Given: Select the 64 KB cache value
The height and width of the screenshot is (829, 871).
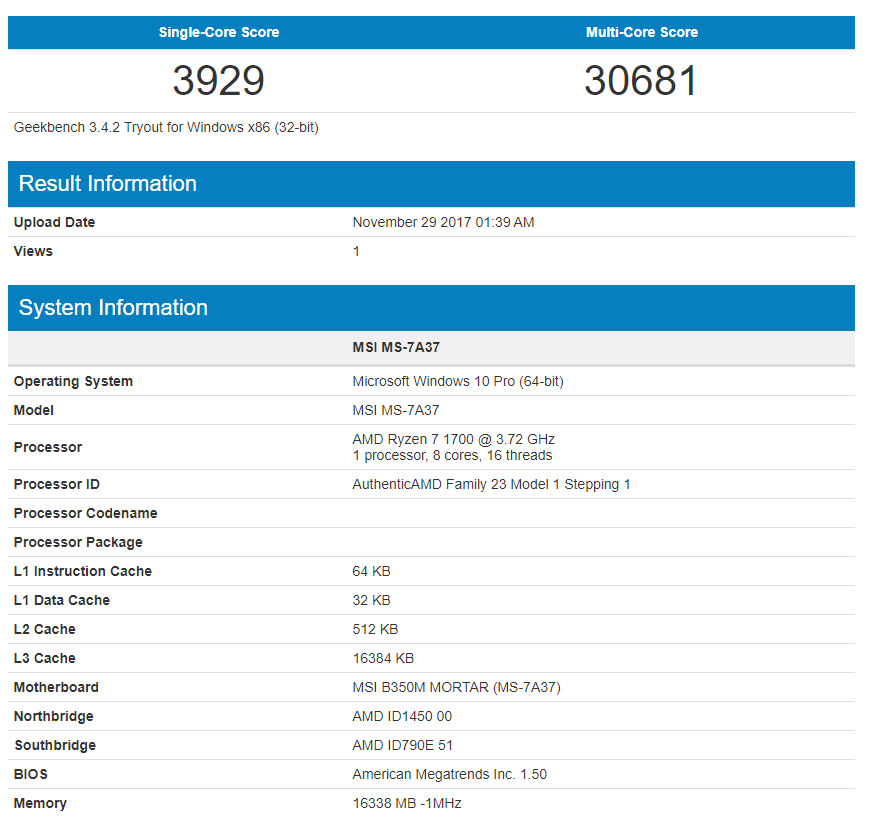Looking at the screenshot, I should (x=371, y=571).
